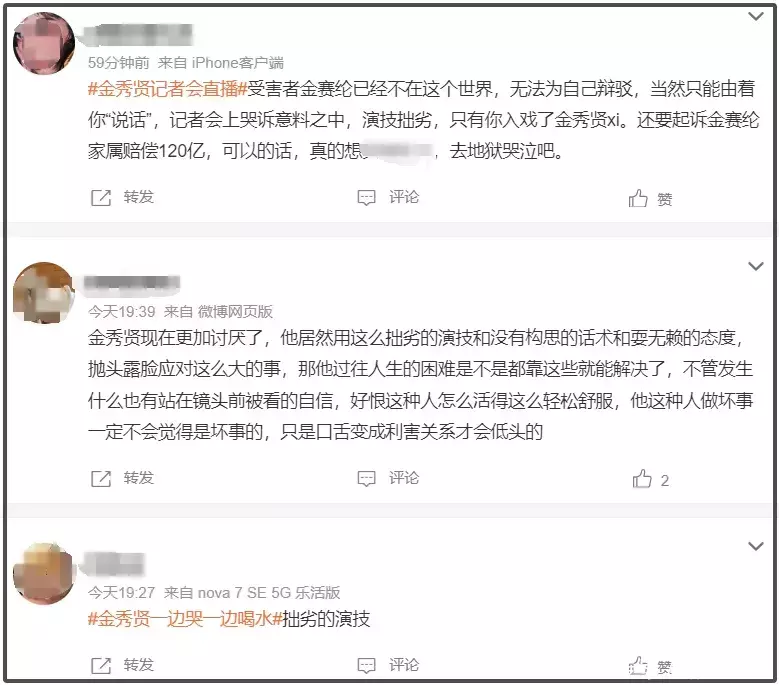
Task: Open hashtag #金秀贤一边哭一边喝水#
Action: (x=185, y=619)
